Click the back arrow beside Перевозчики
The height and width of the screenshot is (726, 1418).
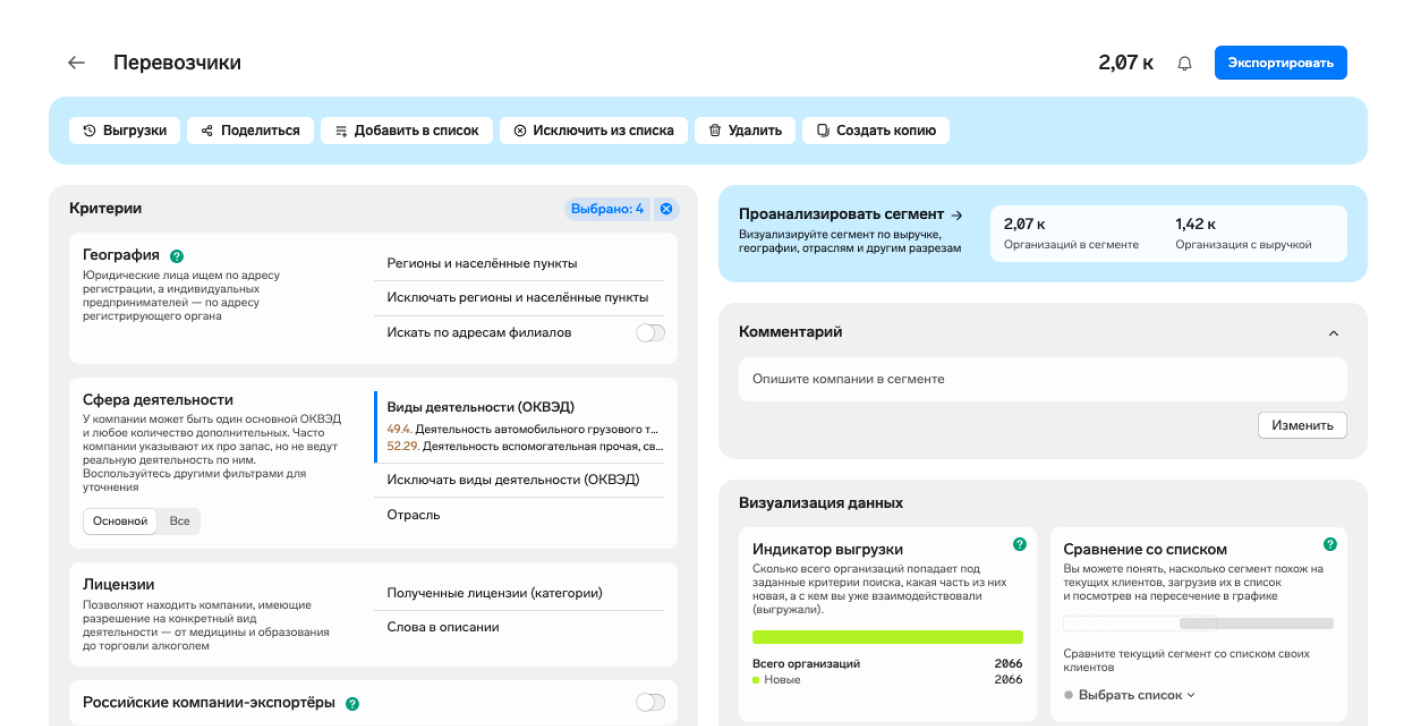pyautogui.click(x=75, y=62)
